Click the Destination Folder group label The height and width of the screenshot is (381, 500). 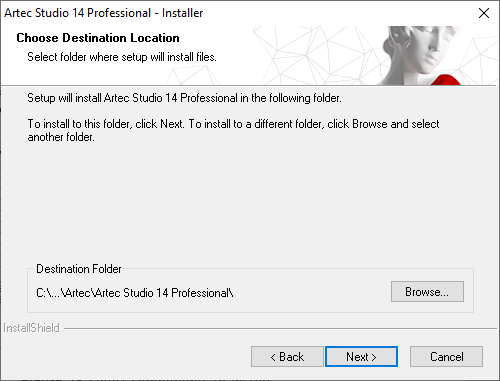pyautogui.click(x=79, y=269)
